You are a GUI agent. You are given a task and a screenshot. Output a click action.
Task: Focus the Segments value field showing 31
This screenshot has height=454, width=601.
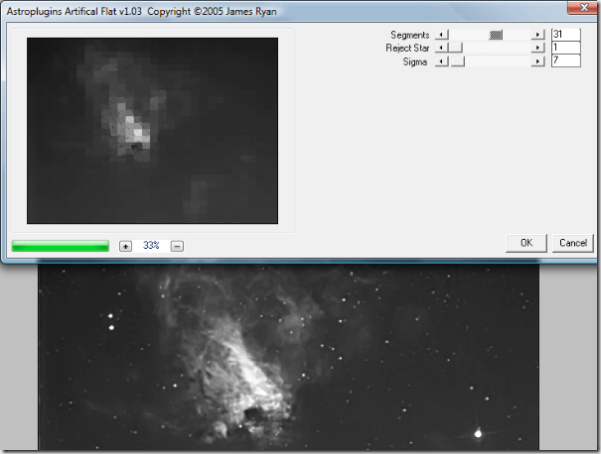pos(565,34)
